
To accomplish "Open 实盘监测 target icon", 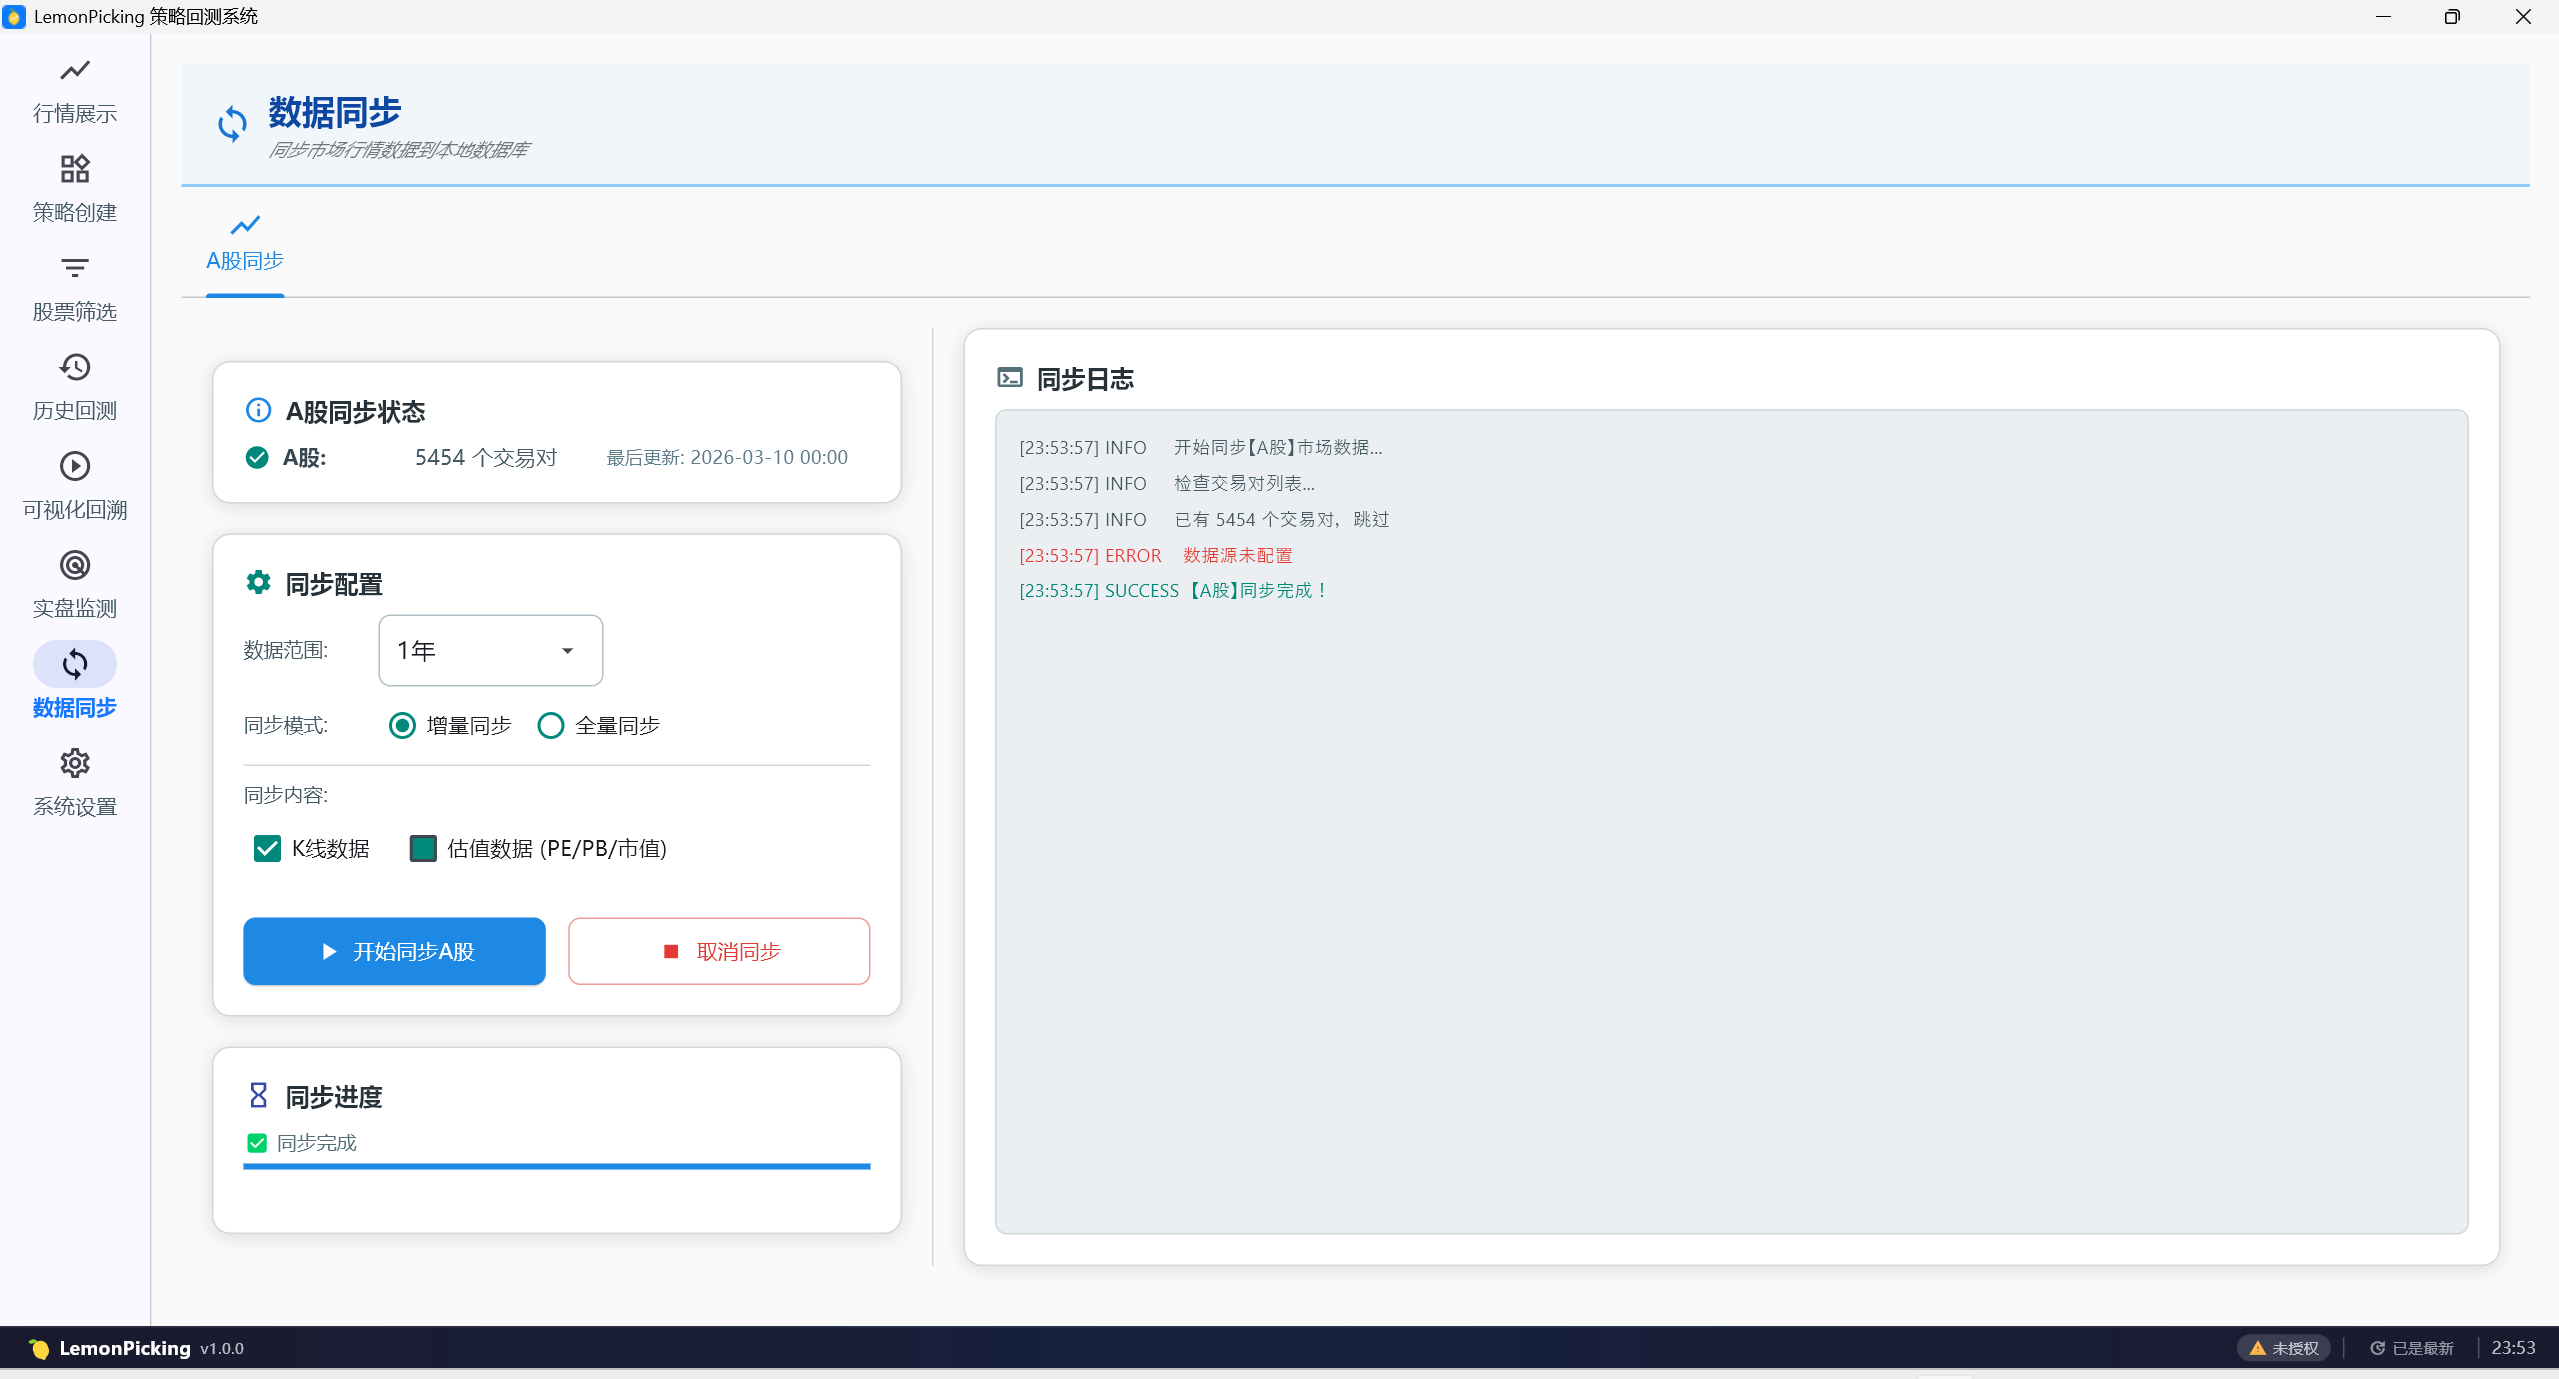I will (x=75, y=565).
